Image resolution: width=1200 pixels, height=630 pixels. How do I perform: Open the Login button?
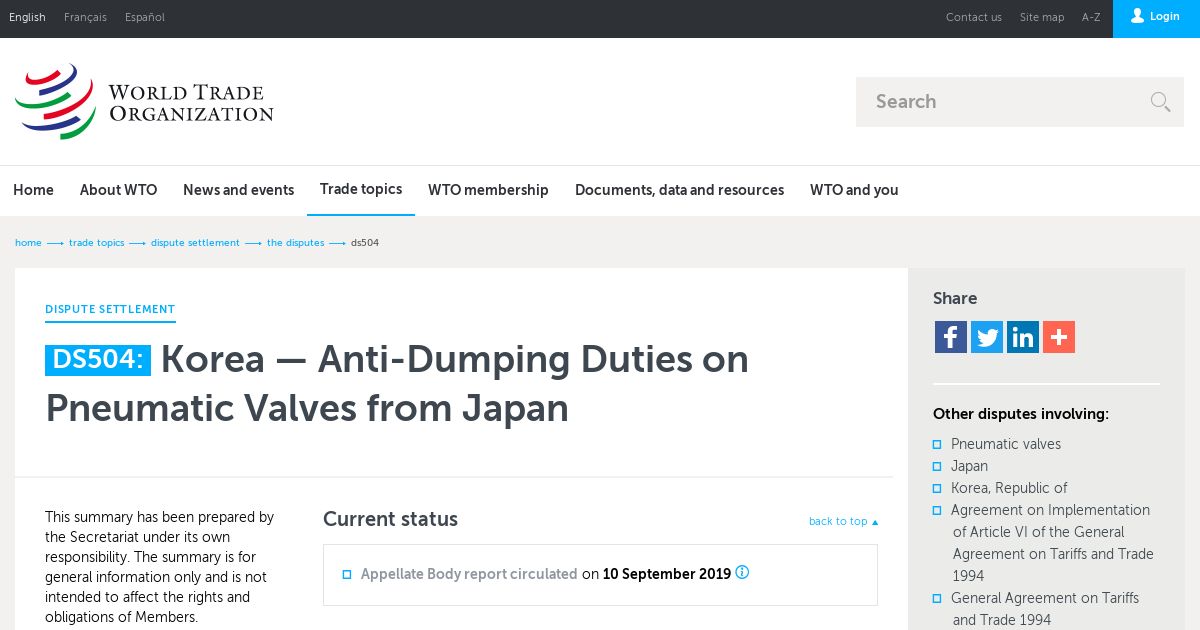click(x=1156, y=18)
